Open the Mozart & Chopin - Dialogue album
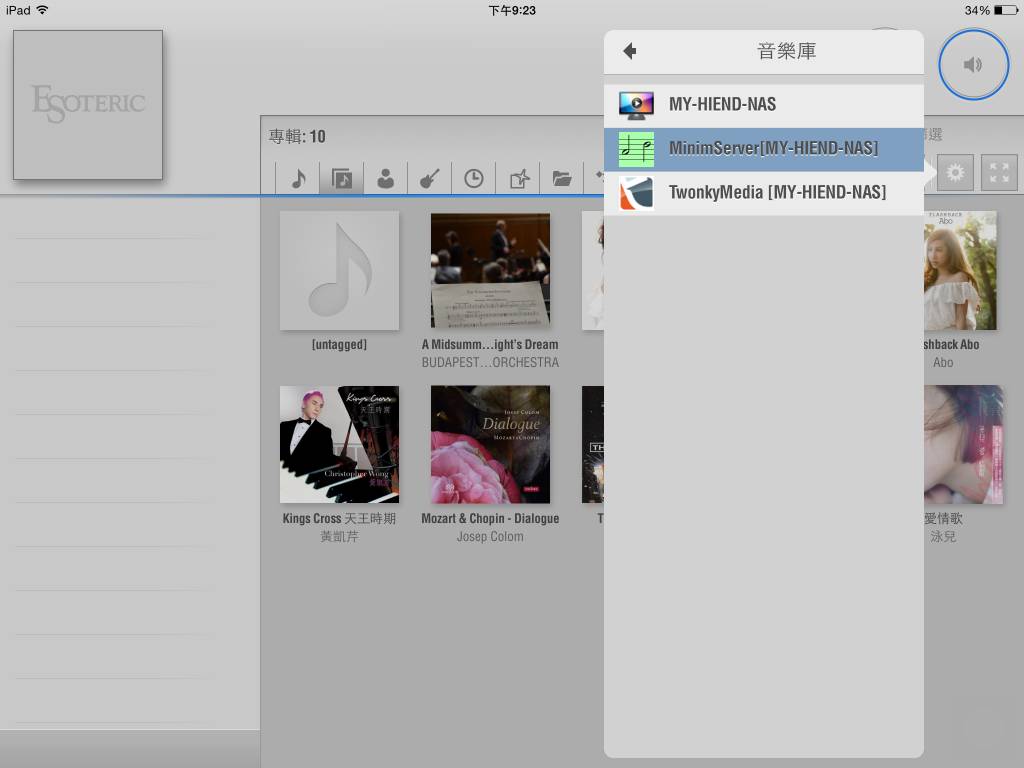This screenshot has width=1024, height=768. point(490,445)
